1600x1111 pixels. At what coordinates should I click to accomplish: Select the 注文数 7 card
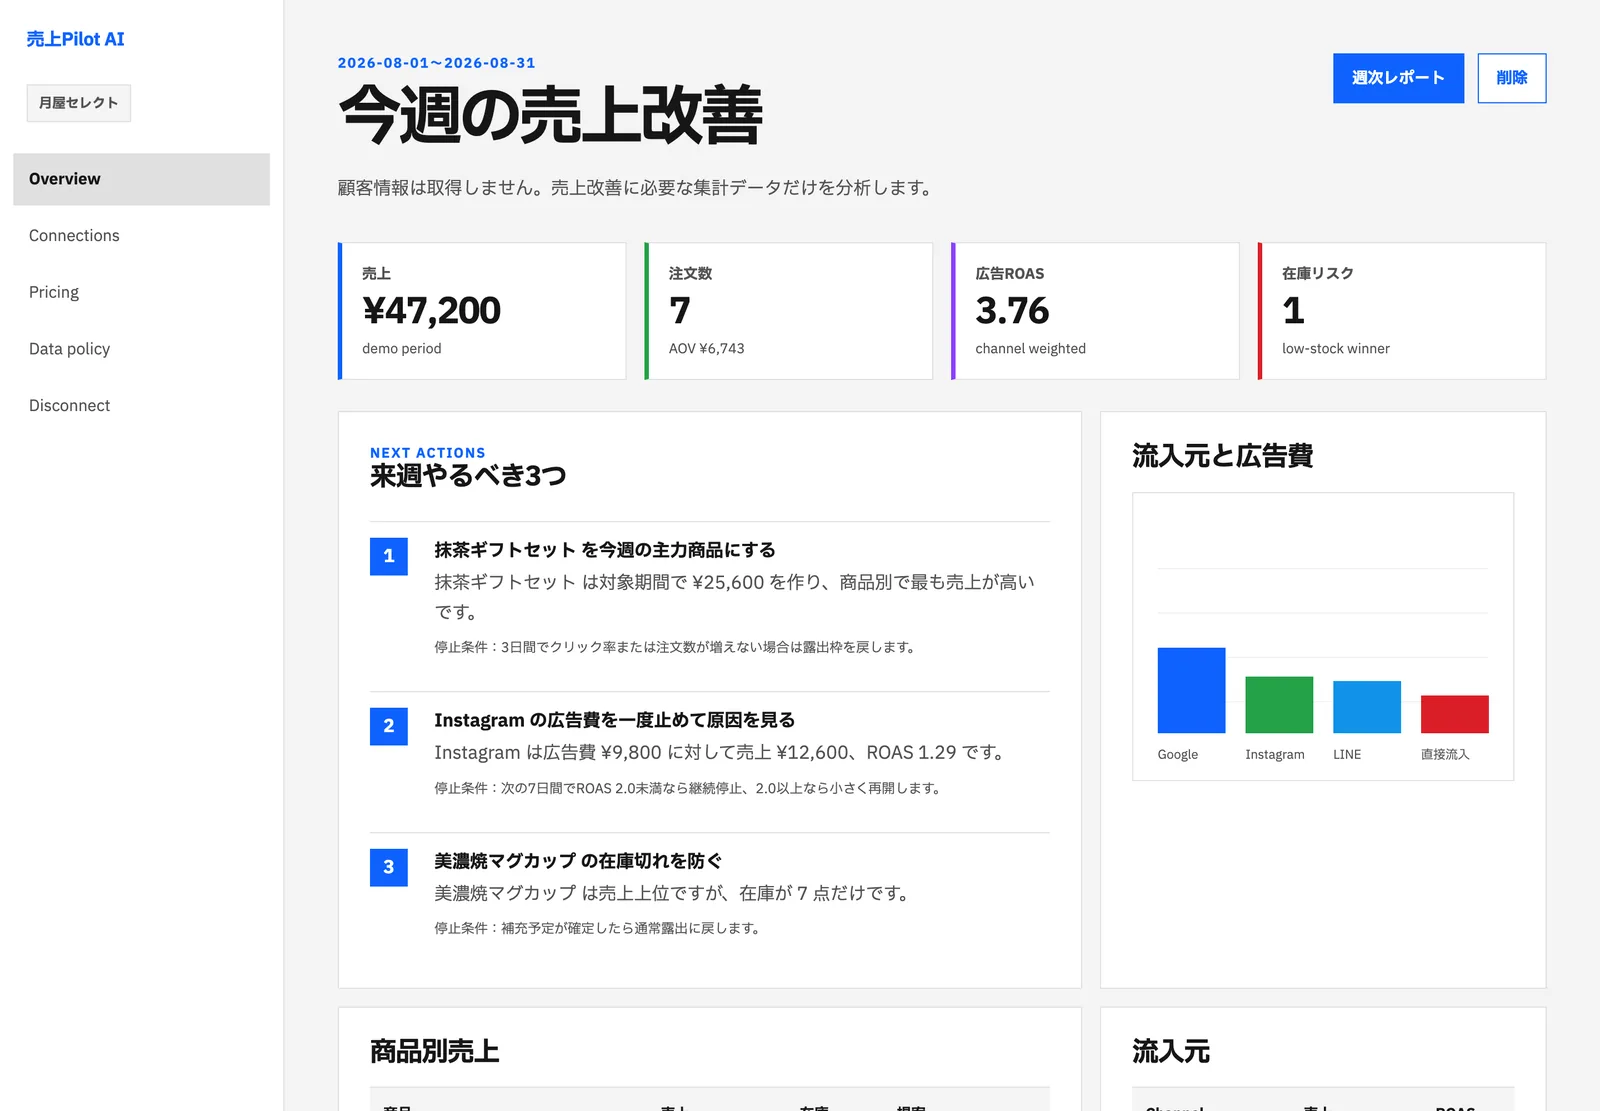[789, 311]
